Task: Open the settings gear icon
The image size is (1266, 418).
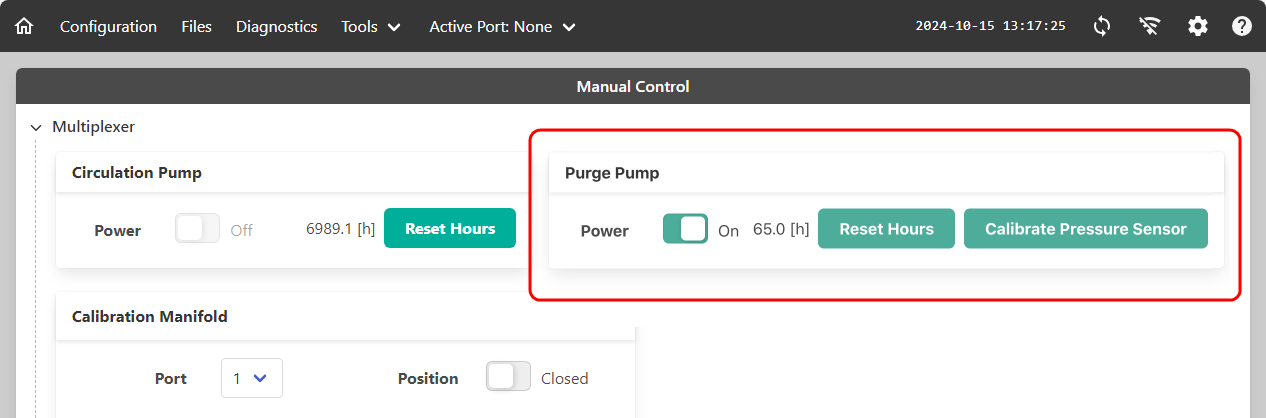Action: (x=1198, y=27)
